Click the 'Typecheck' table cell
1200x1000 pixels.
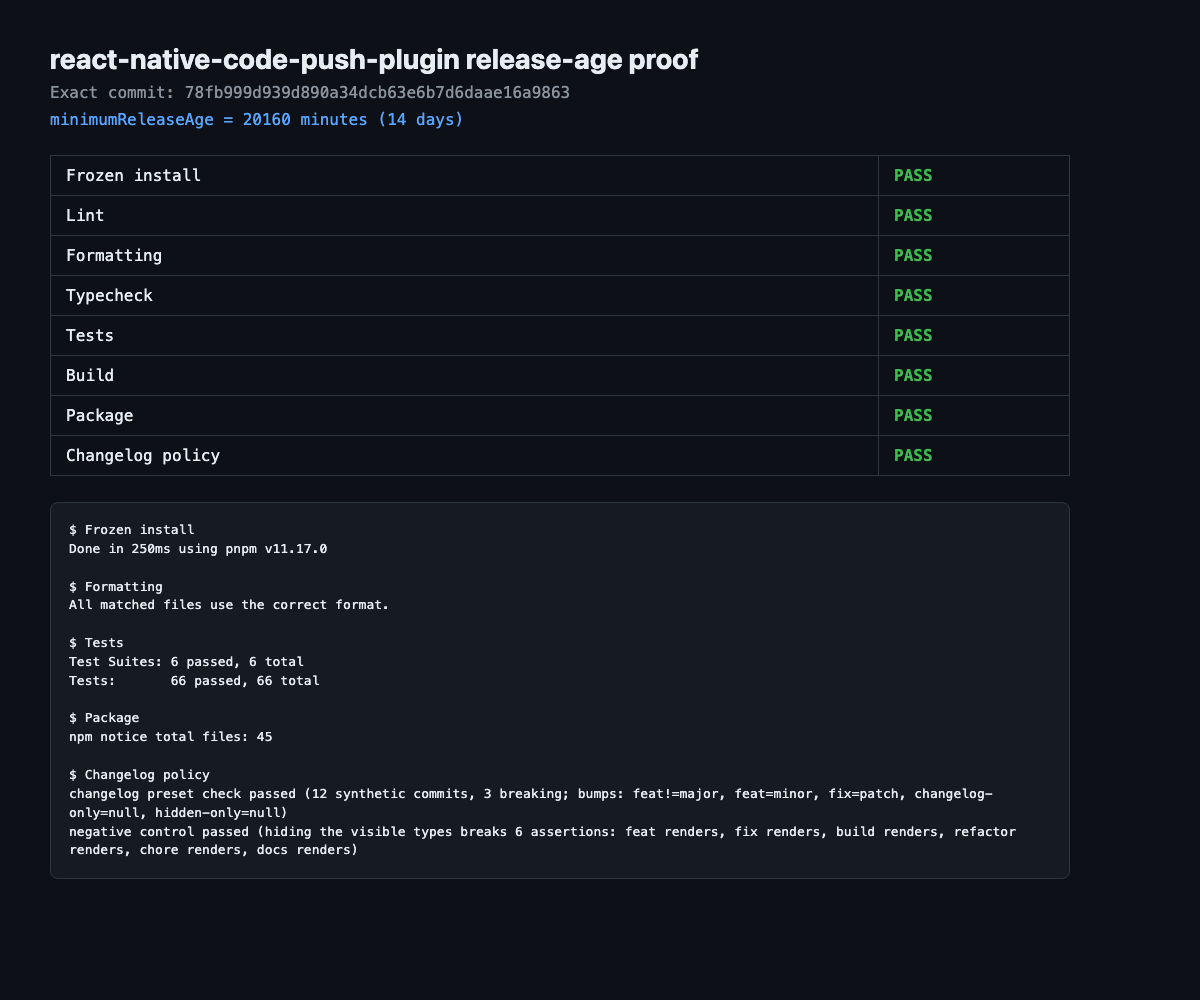464,296
